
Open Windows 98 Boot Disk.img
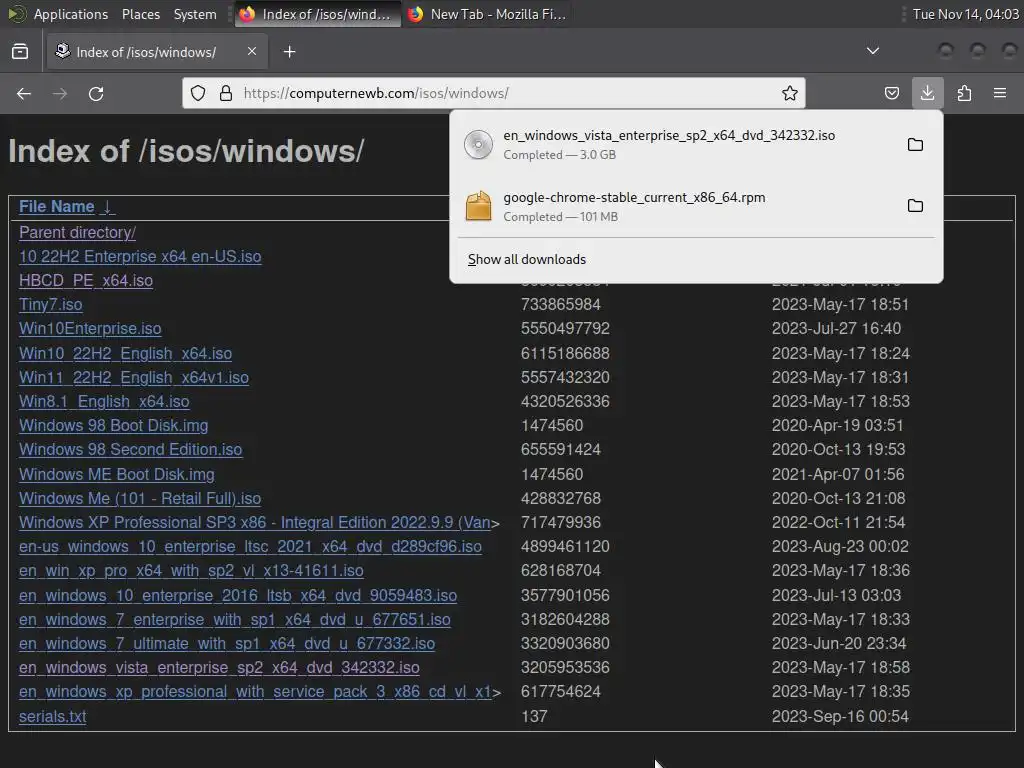(114, 426)
